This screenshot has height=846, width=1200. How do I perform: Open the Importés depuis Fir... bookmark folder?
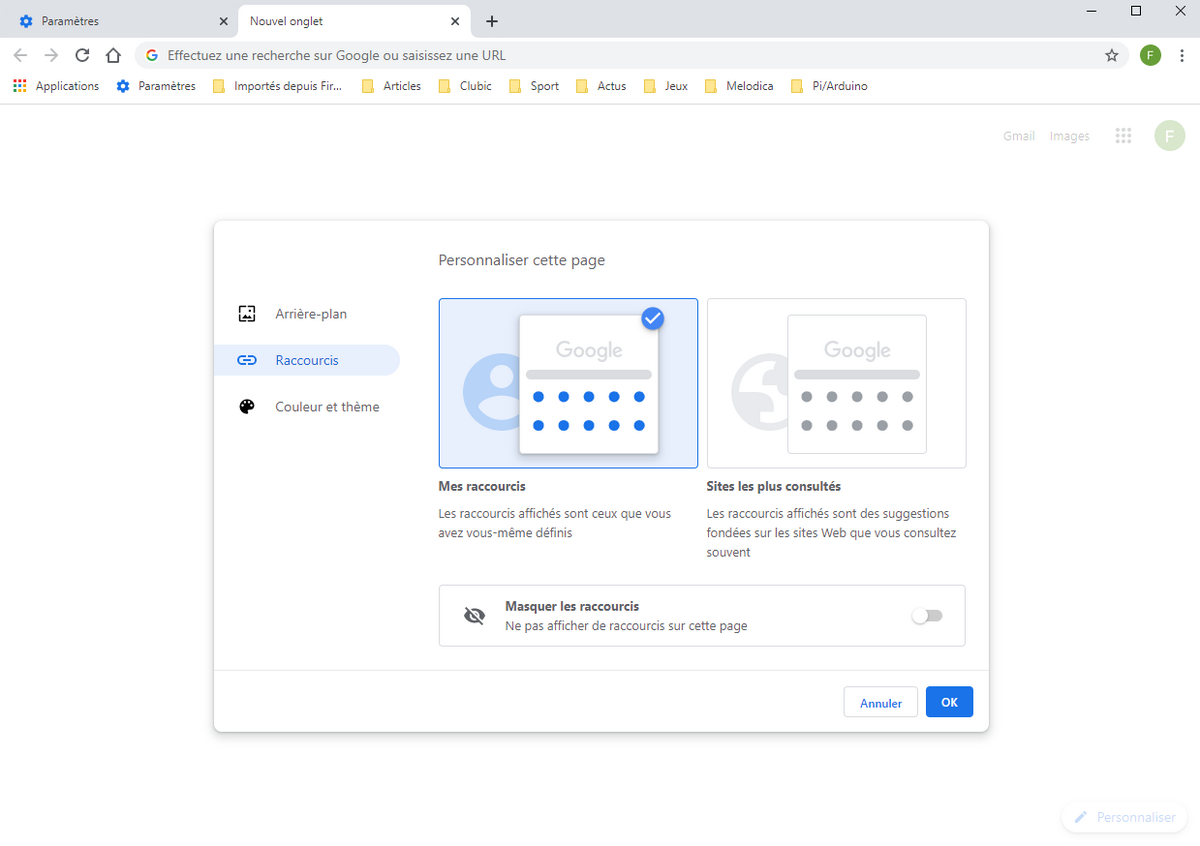277,86
